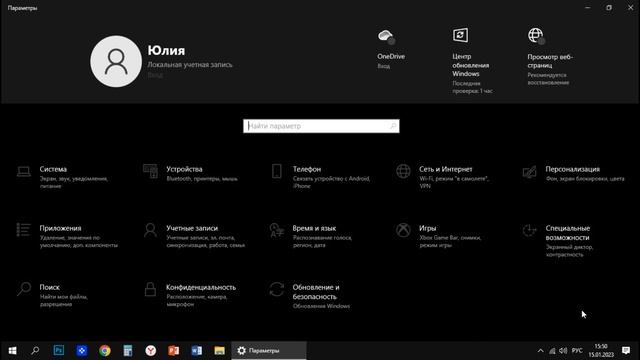Click the Локальная учетная запись text
This screenshot has width=640, height=360.
190,64
